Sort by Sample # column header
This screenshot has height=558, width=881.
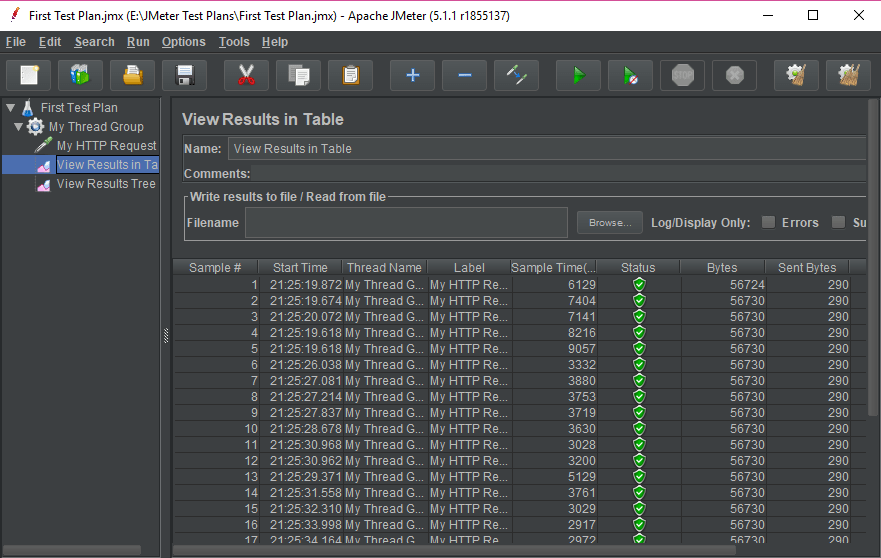point(215,267)
